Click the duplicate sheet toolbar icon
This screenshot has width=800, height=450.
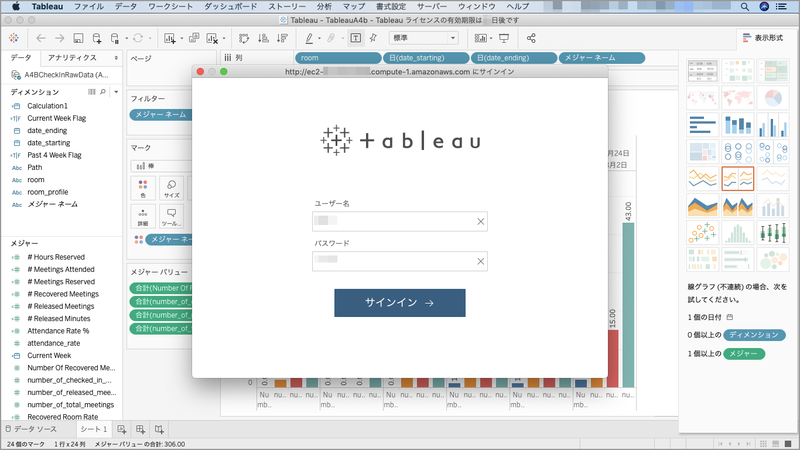click(194, 38)
